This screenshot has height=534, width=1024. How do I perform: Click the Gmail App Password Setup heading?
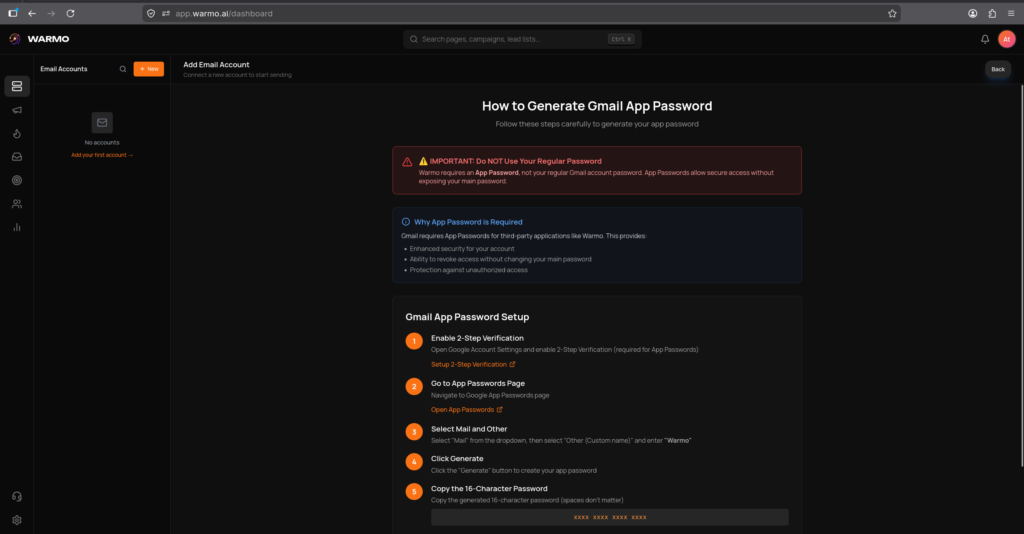click(x=467, y=317)
